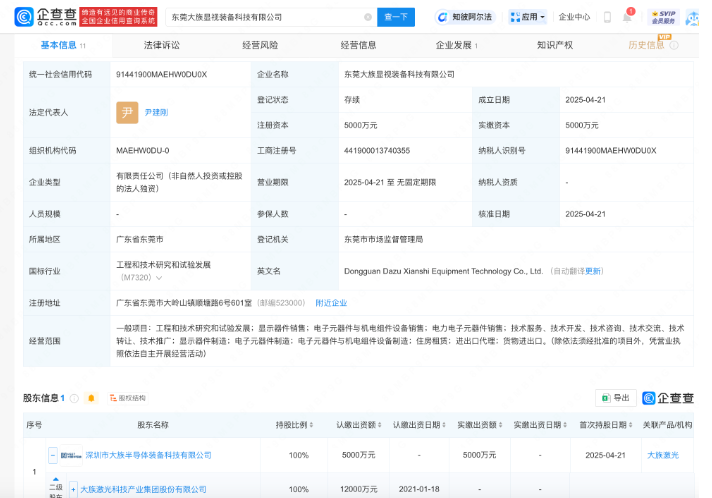Select registration number 441900013740355
712x498 pixels.
(x=377, y=150)
